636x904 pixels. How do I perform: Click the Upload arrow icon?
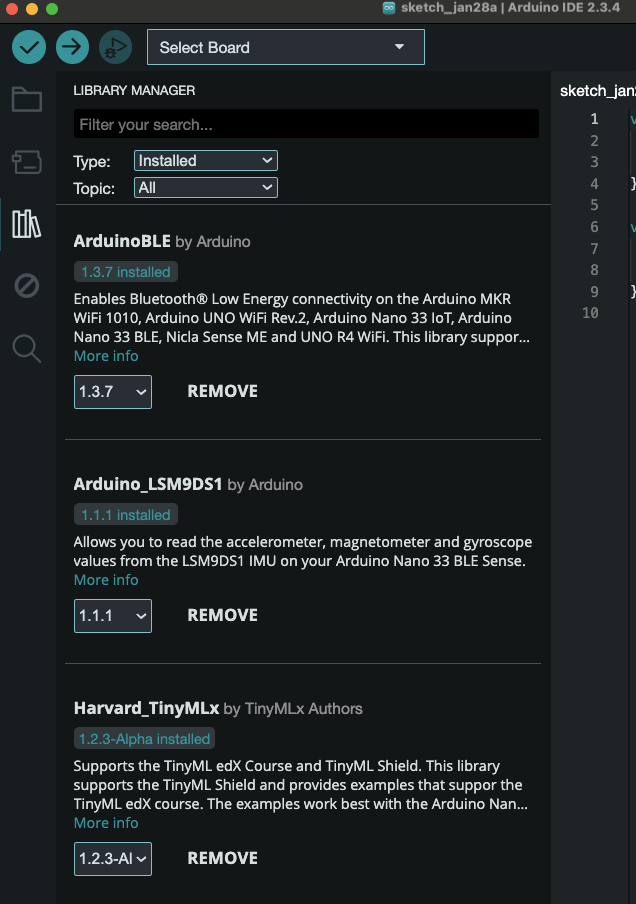(72, 47)
